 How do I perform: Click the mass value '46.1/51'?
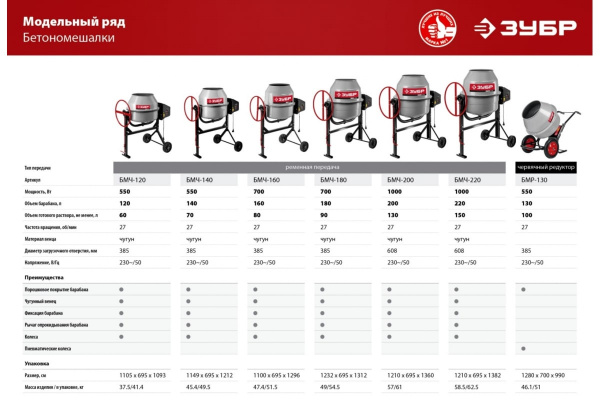(531, 387)
